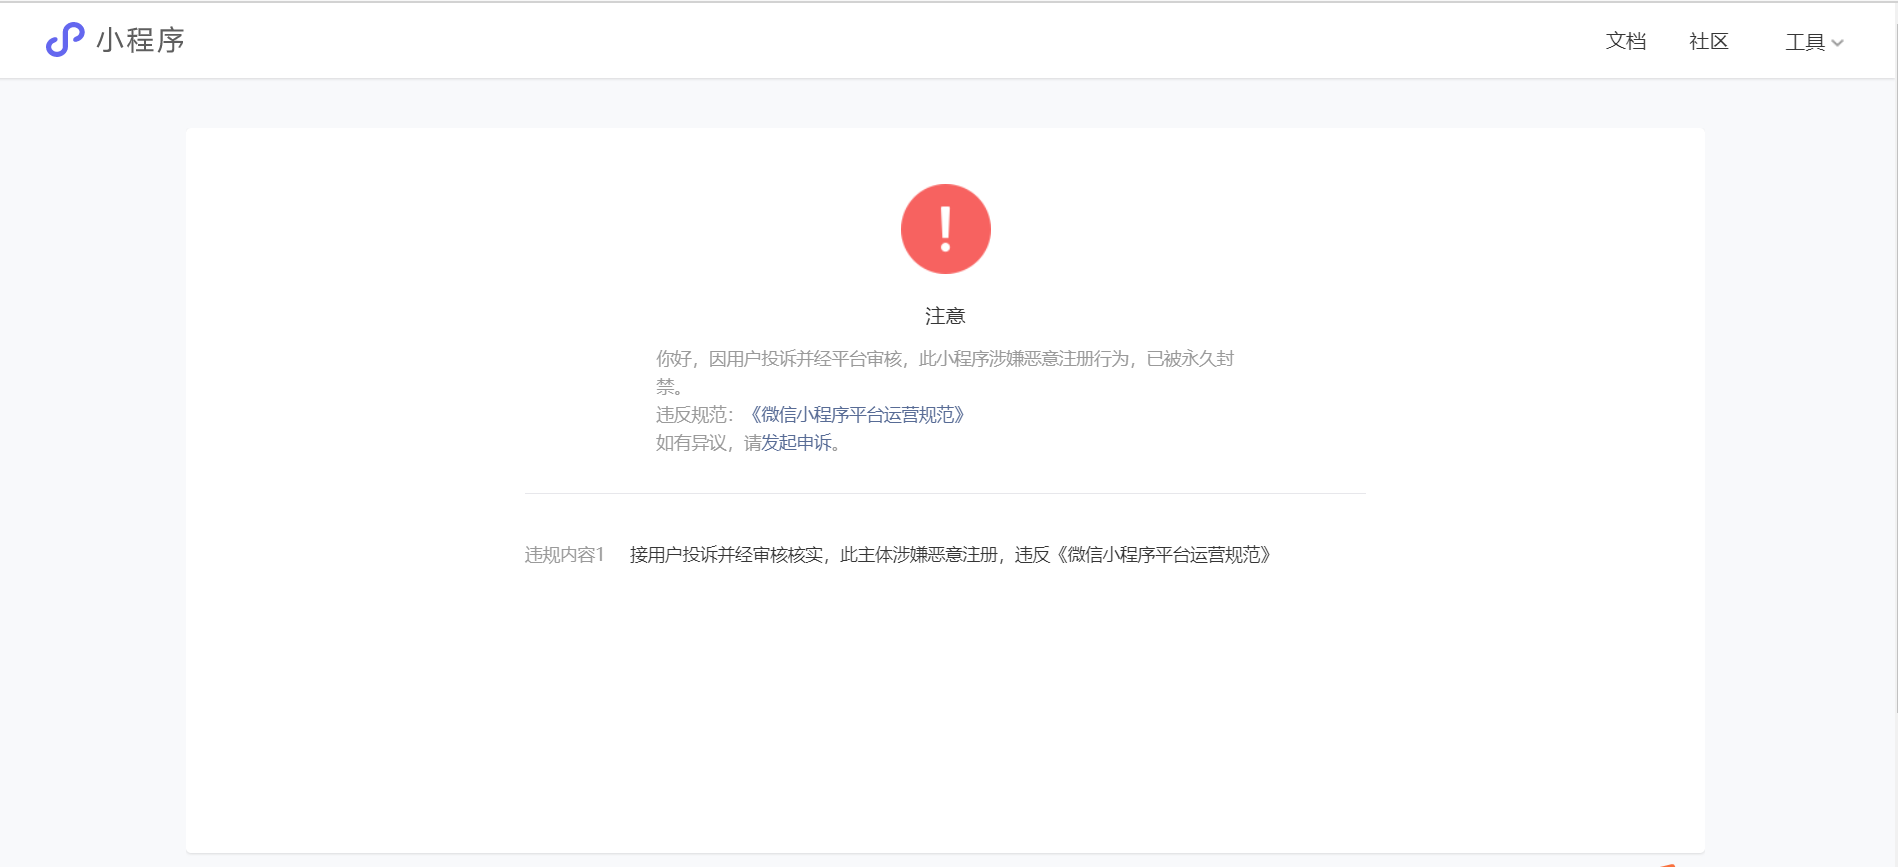
Task: Click the 违规内容1 label
Action: [565, 555]
